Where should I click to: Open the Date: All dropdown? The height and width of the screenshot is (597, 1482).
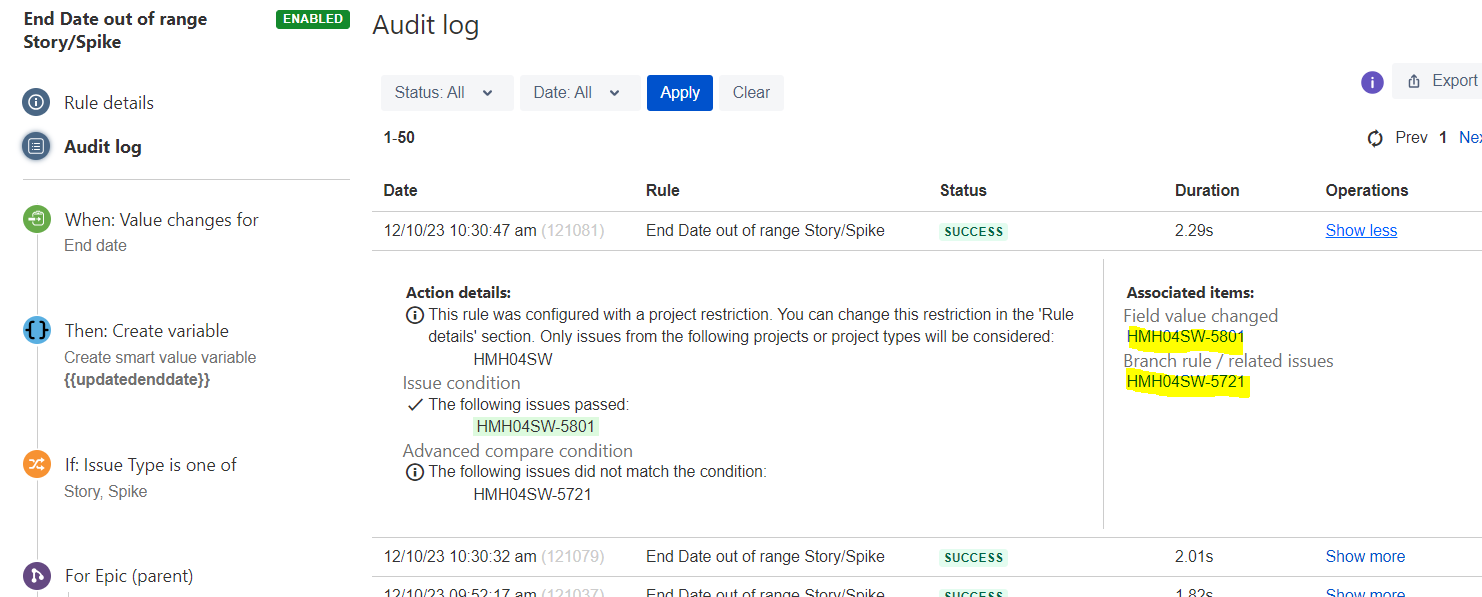(x=580, y=93)
